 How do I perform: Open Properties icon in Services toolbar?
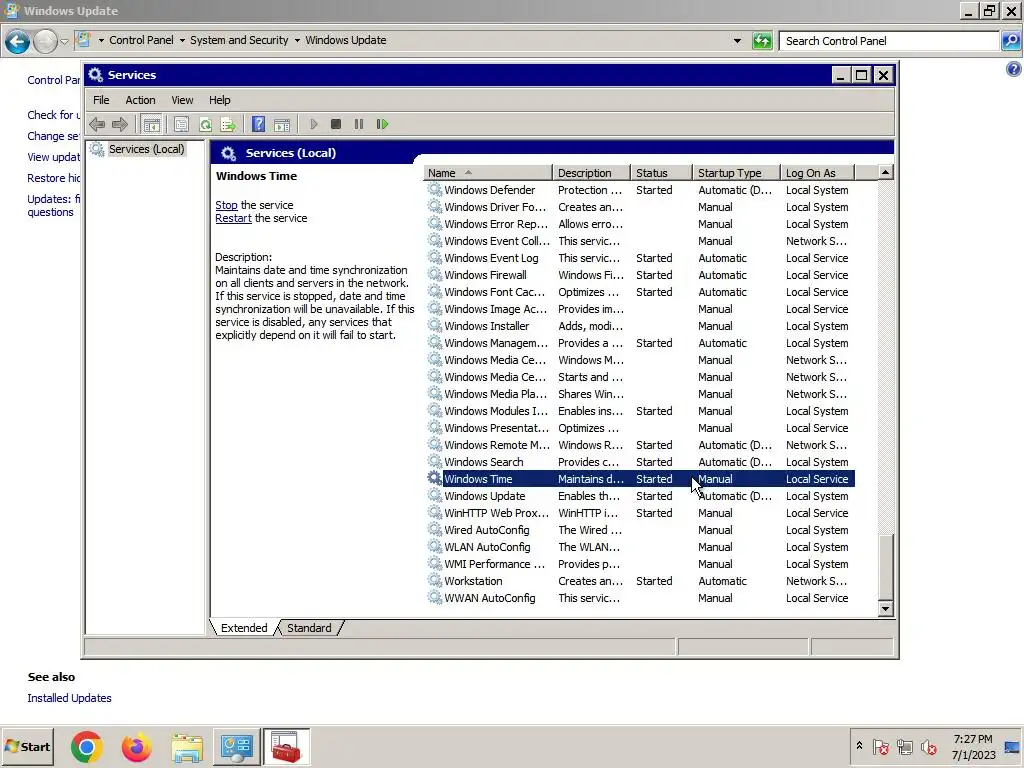pos(182,124)
